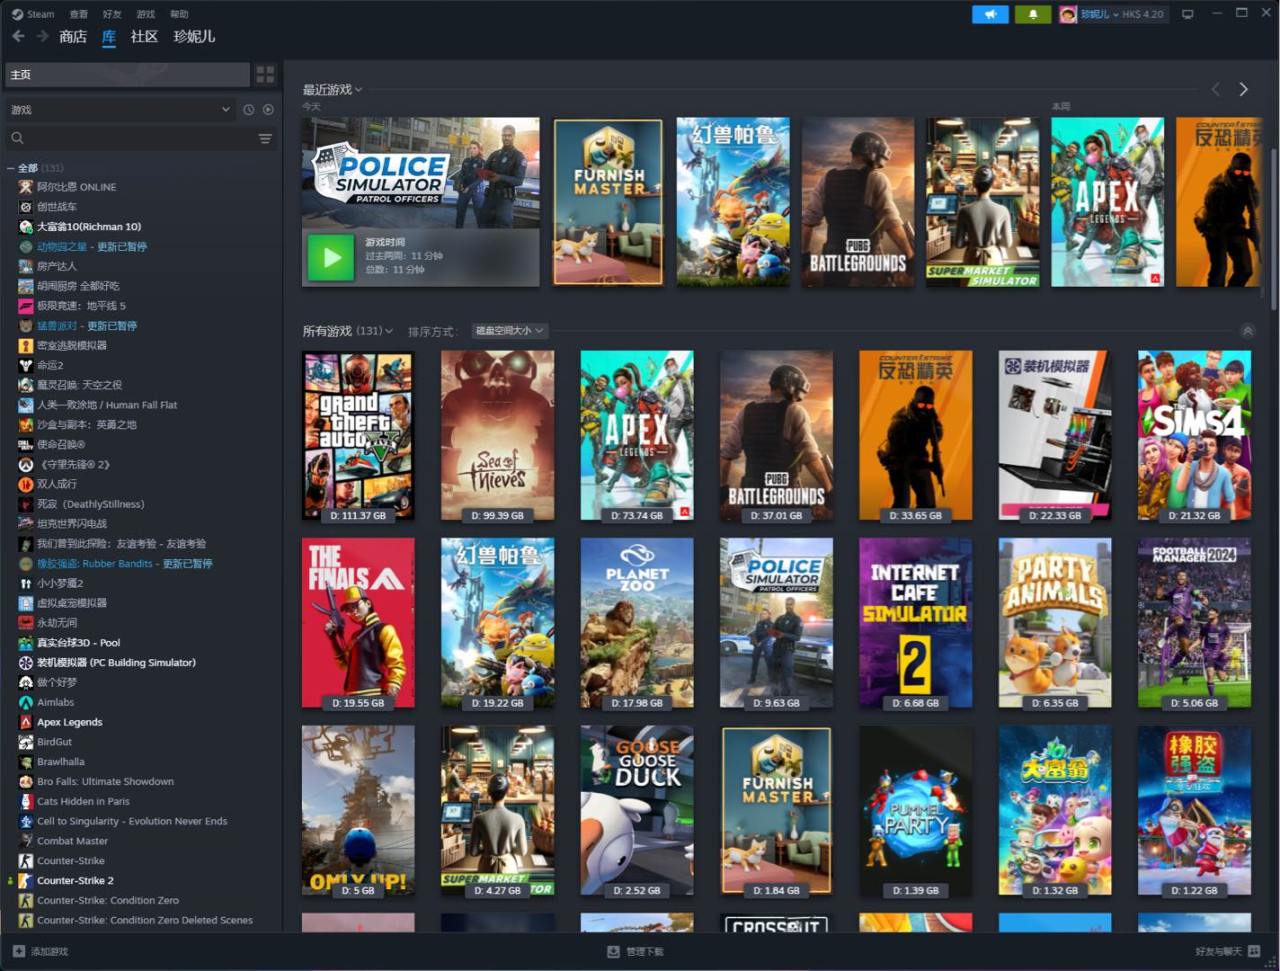
Task: Select 人类一败涂地 / Human Fall Flat
Action: [x=107, y=405]
